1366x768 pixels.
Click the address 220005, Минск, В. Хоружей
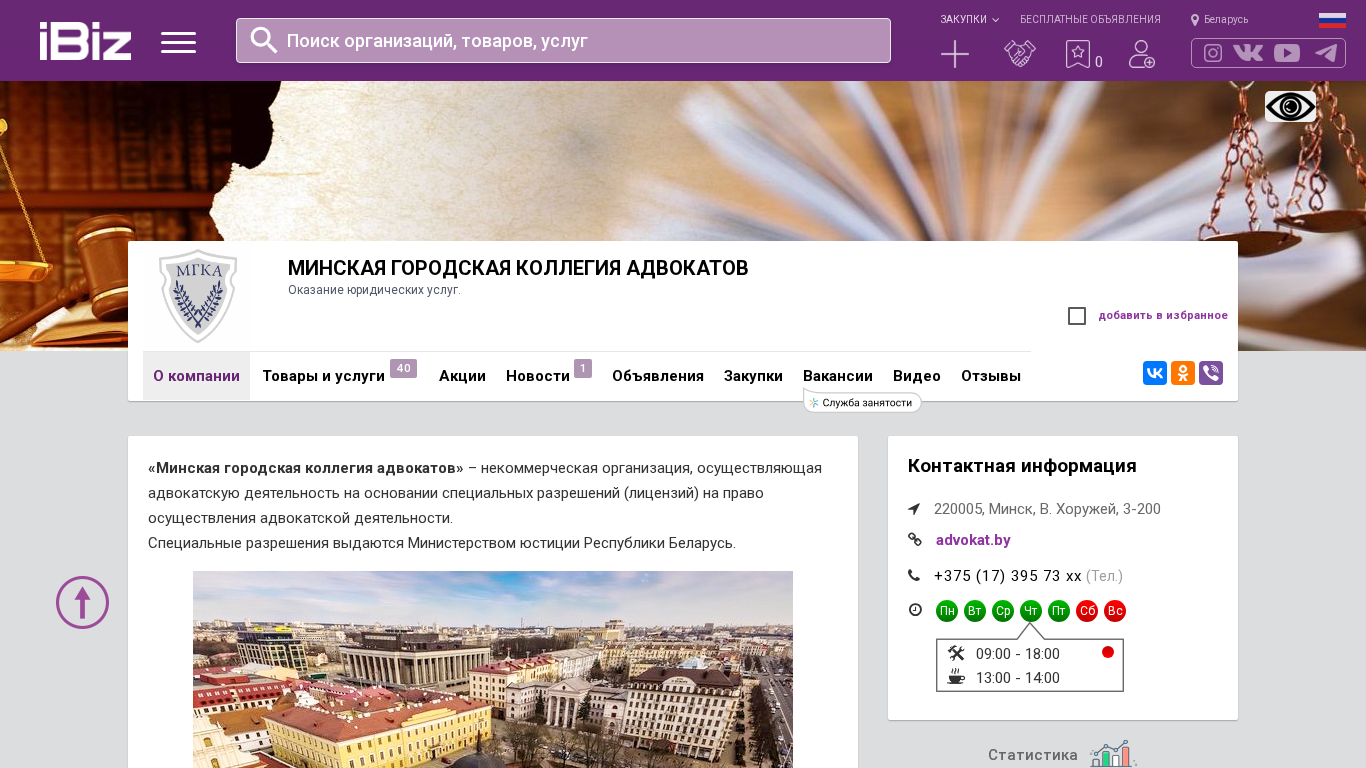click(1047, 509)
